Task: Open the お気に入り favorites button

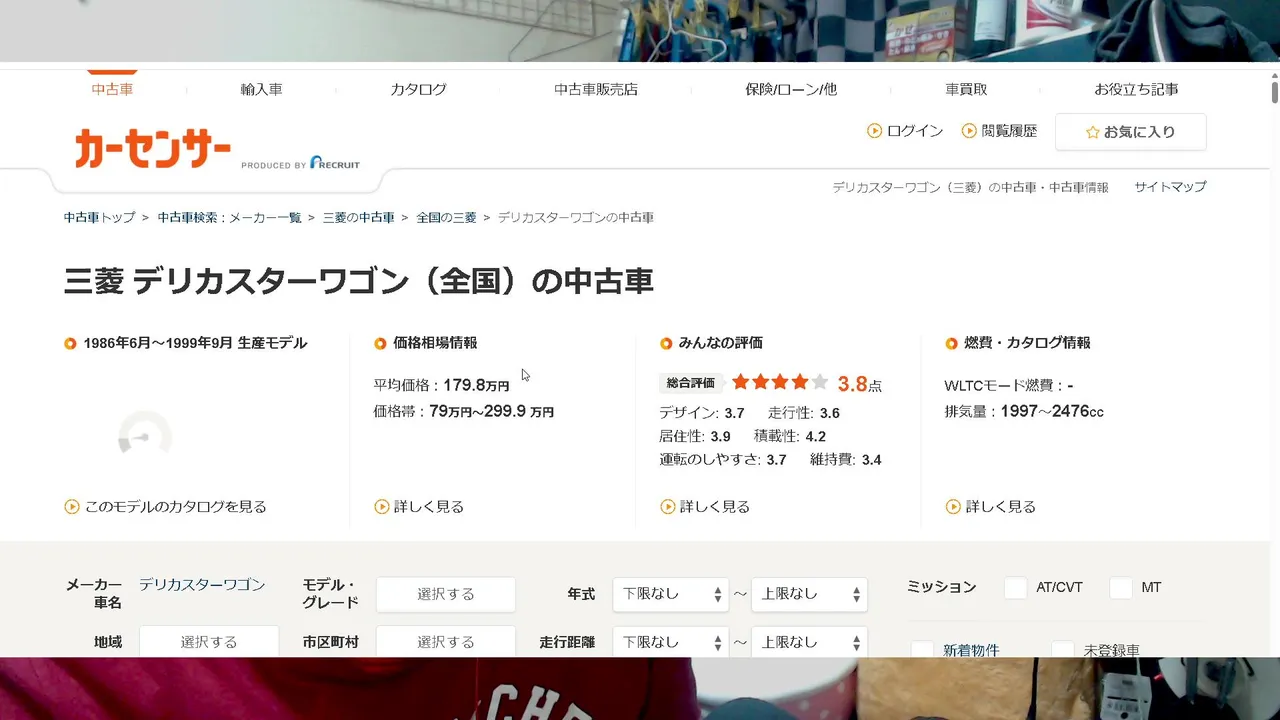Action: (1130, 132)
